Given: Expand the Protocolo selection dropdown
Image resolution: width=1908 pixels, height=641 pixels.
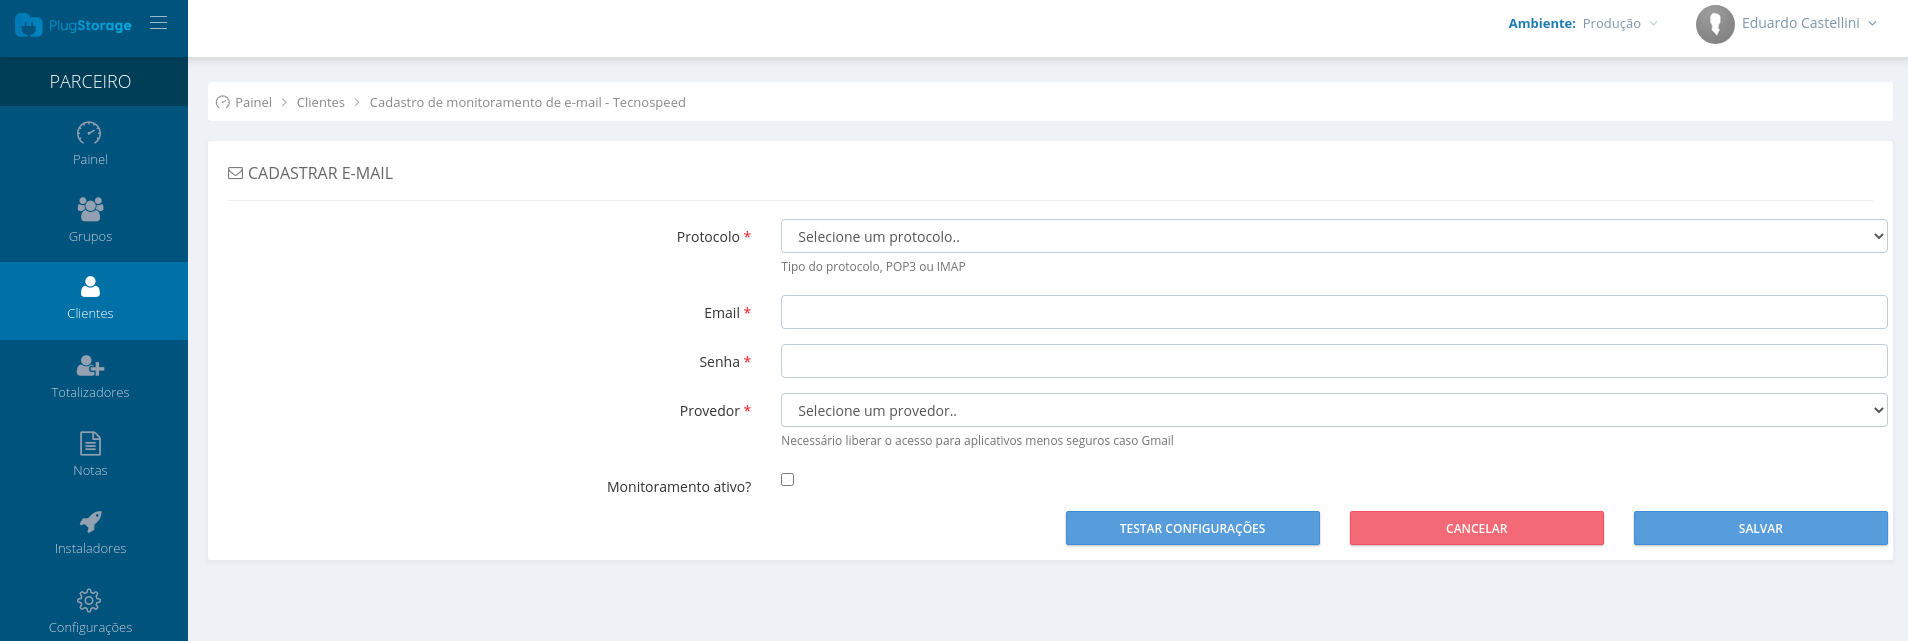Looking at the screenshot, I should (x=1334, y=236).
